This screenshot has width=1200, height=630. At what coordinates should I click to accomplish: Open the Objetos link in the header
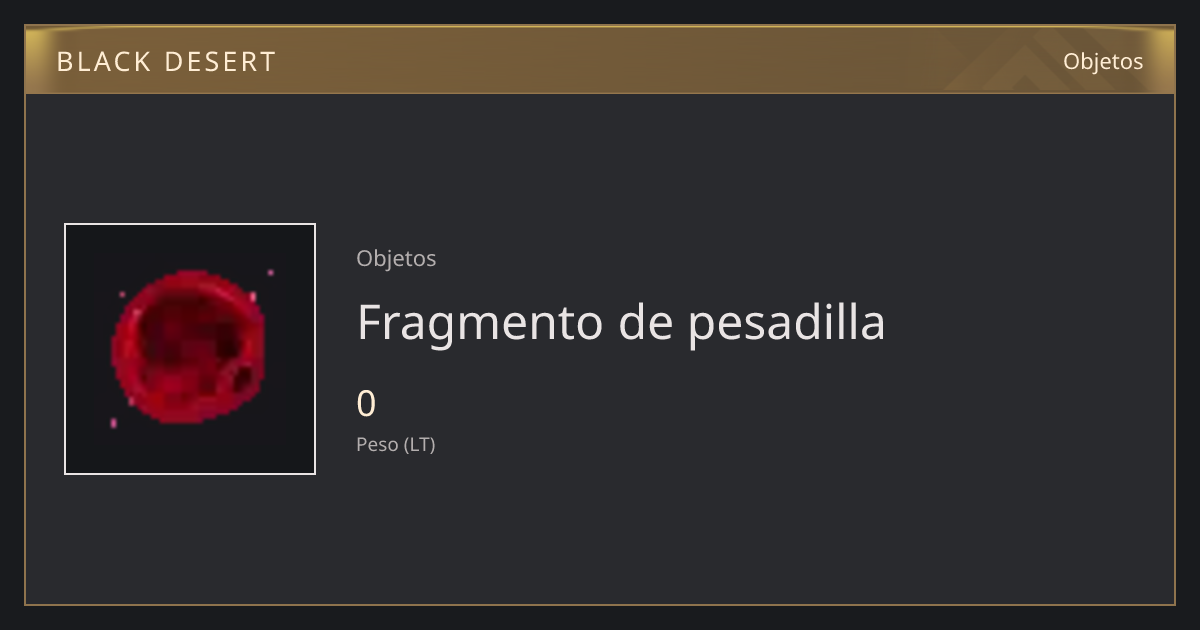tap(1103, 61)
